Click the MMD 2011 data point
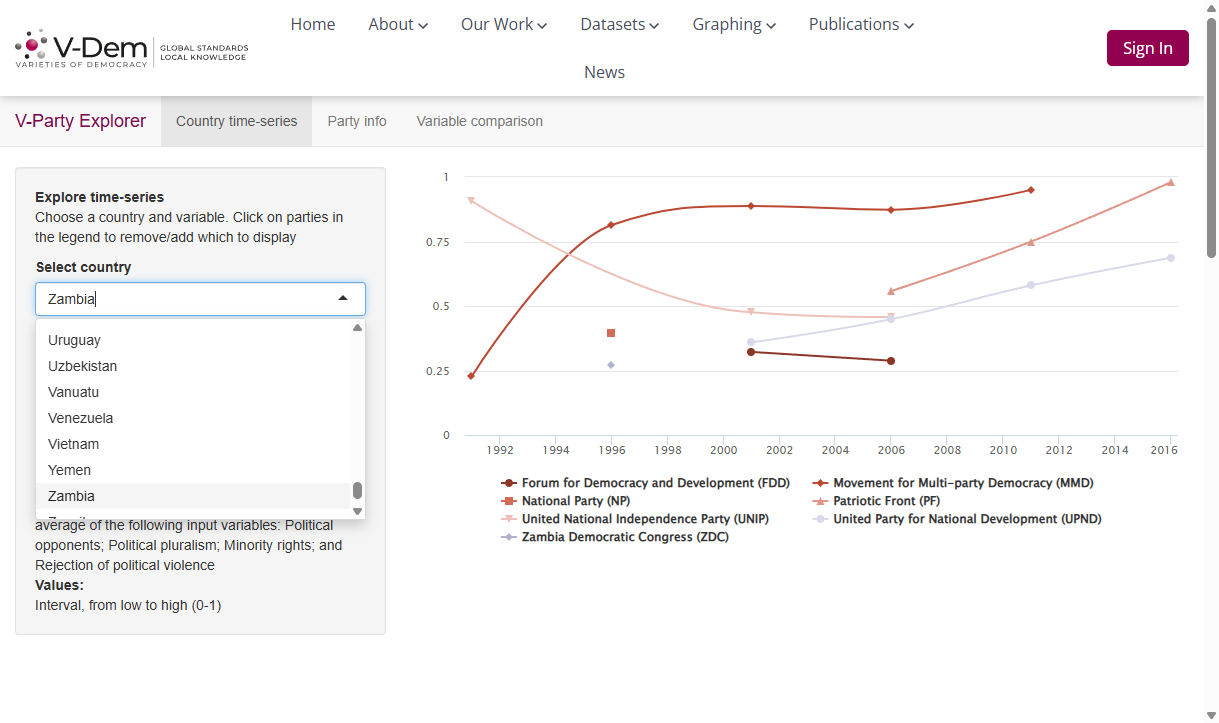1219x723 pixels. pyautogui.click(x=1031, y=190)
